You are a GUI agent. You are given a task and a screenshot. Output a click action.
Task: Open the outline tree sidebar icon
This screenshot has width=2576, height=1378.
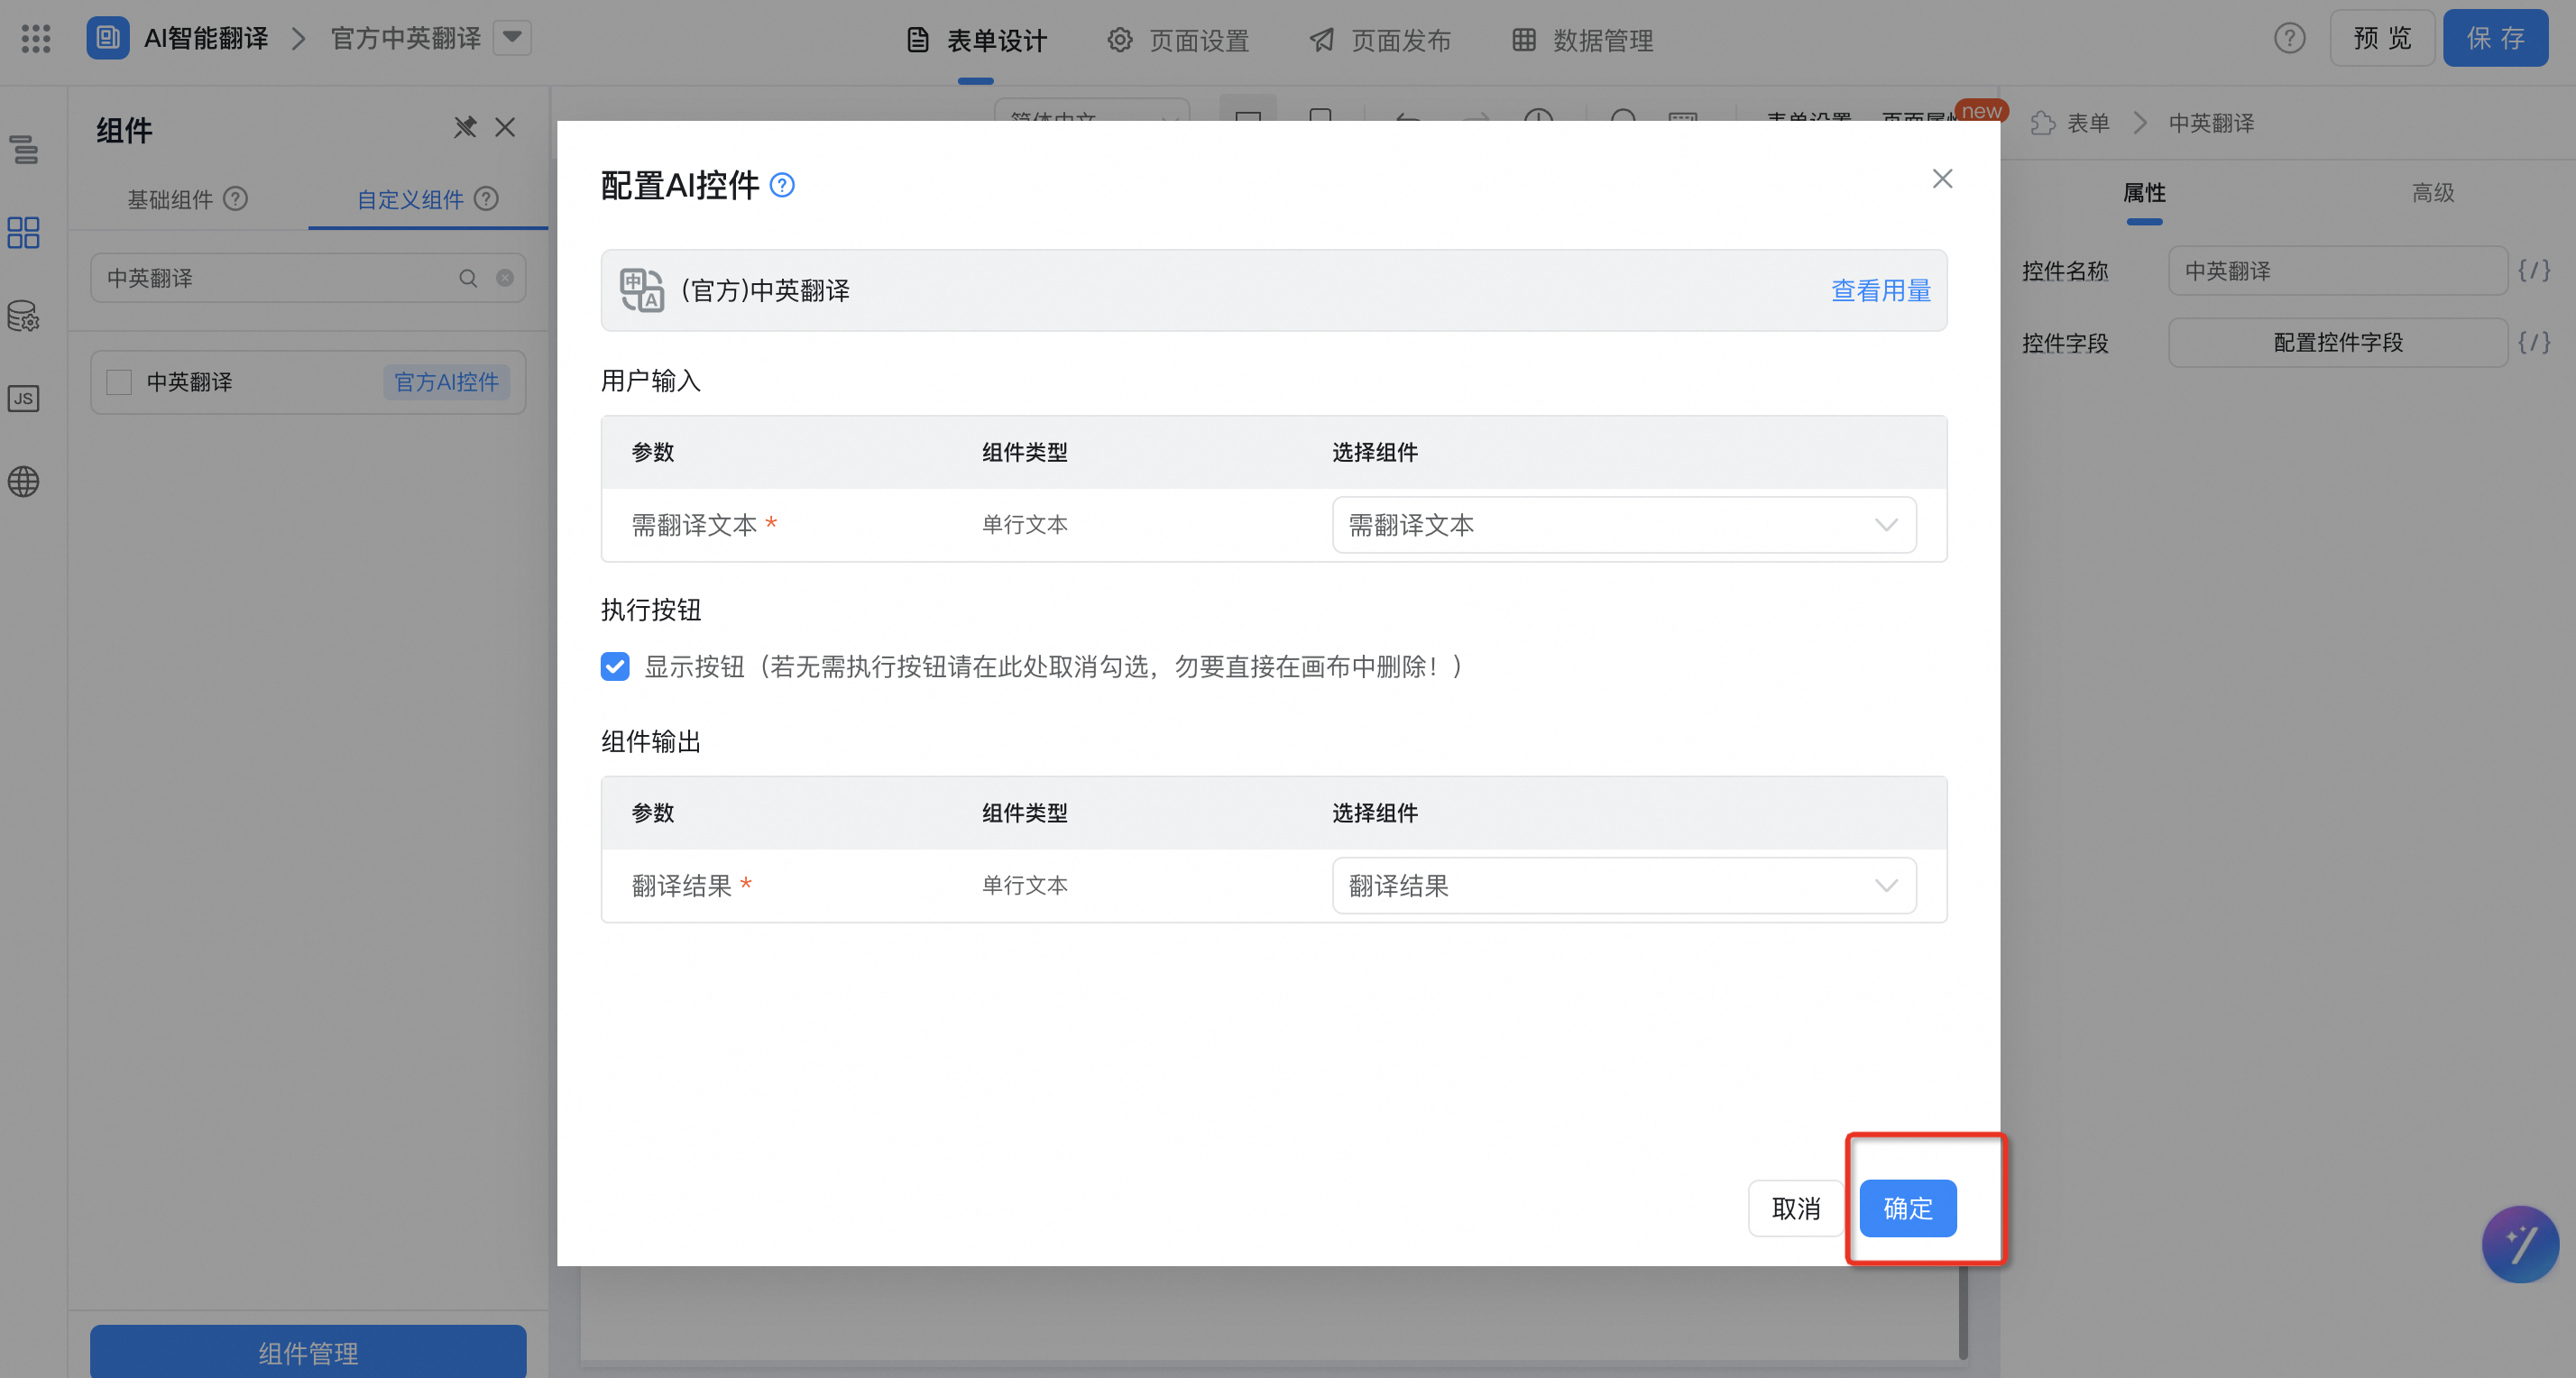coord(24,150)
